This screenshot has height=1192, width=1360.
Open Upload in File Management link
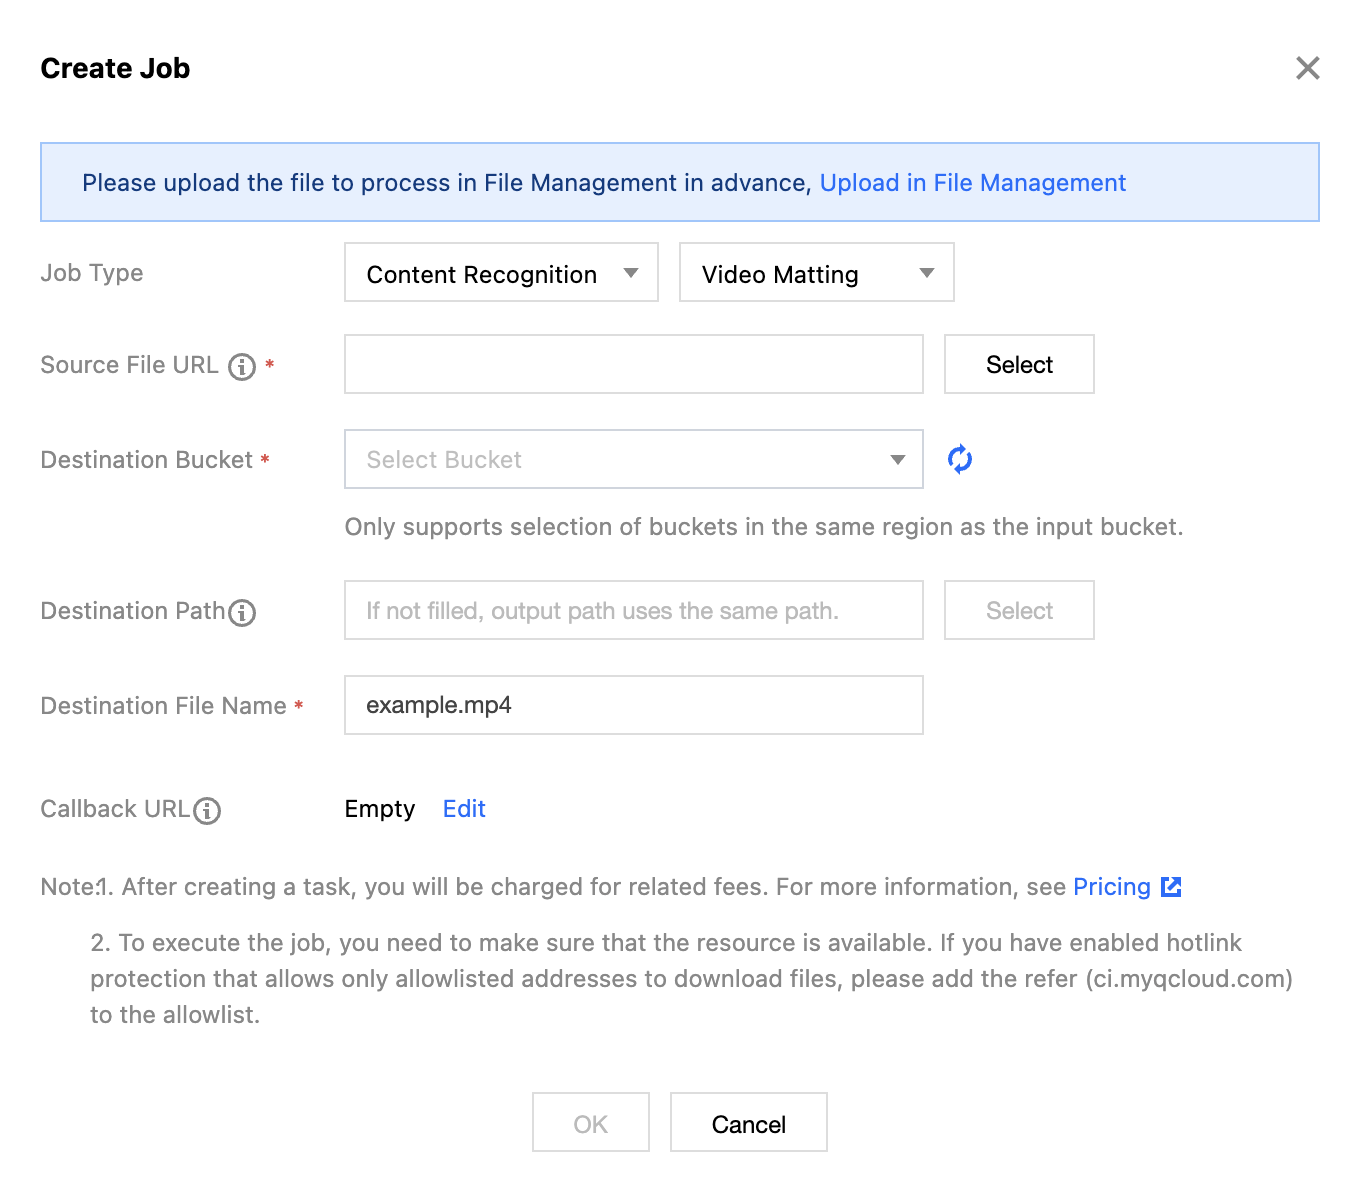972,183
